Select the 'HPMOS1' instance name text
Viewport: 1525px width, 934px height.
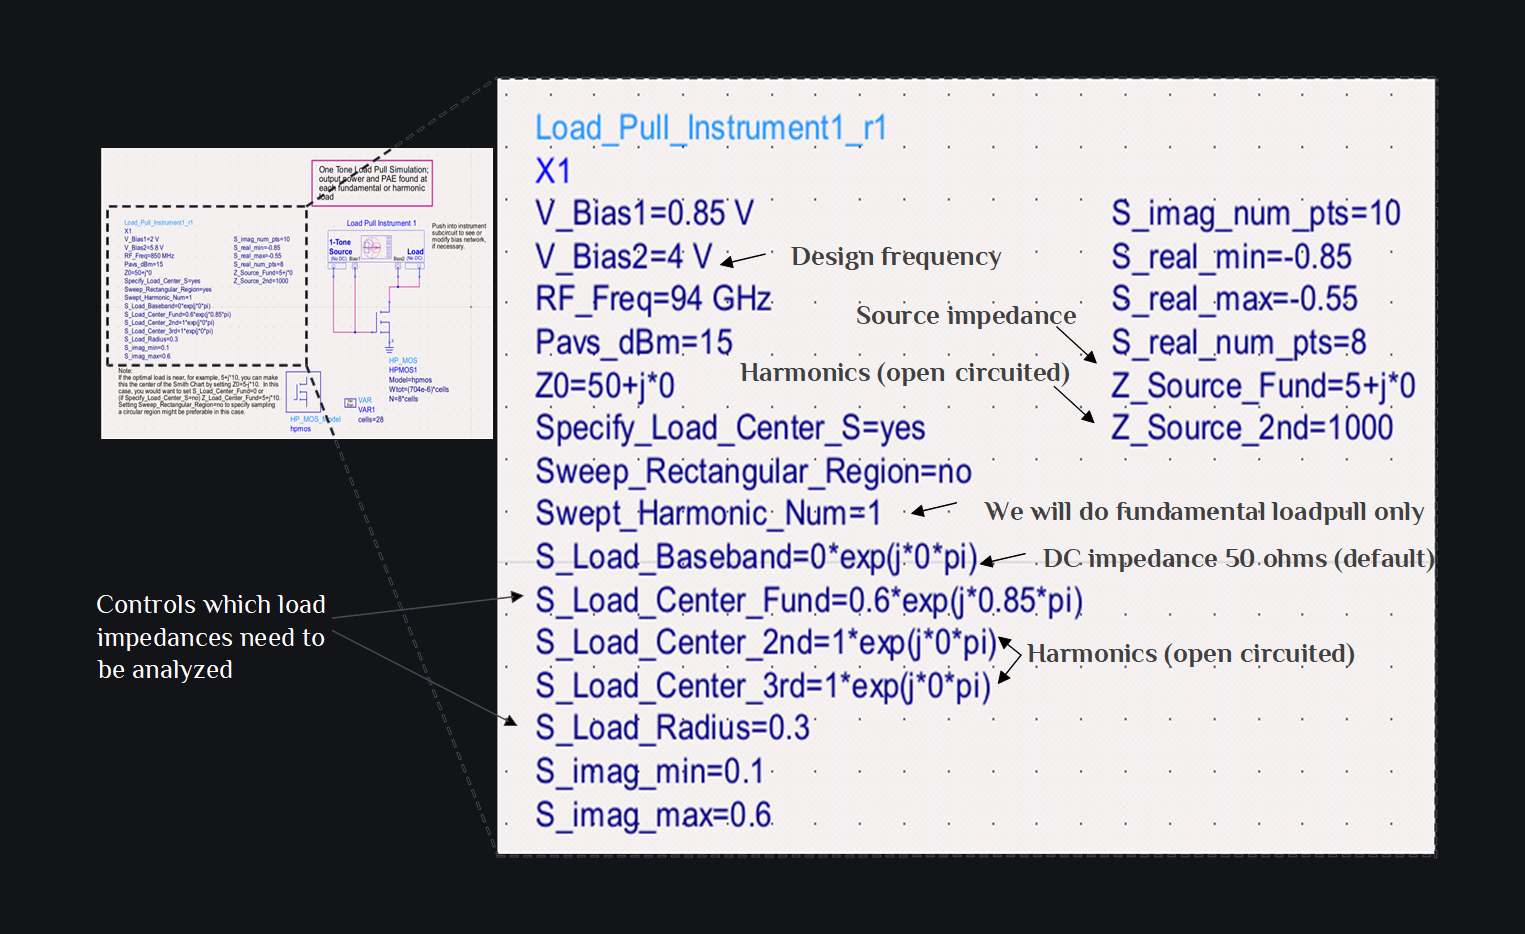(x=403, y=370)
